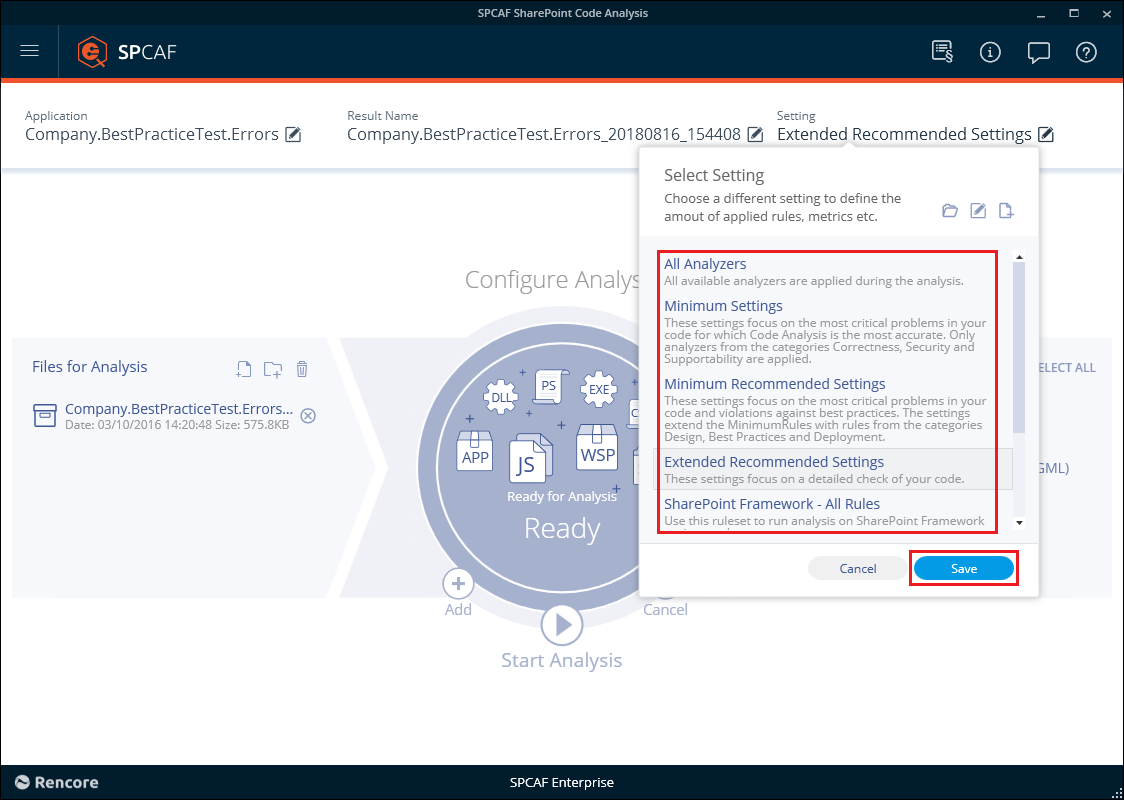Add folder icon in Files for Analysis
Image resolution: width=1124 pixels, height=800 pixels.
(272, 368)
